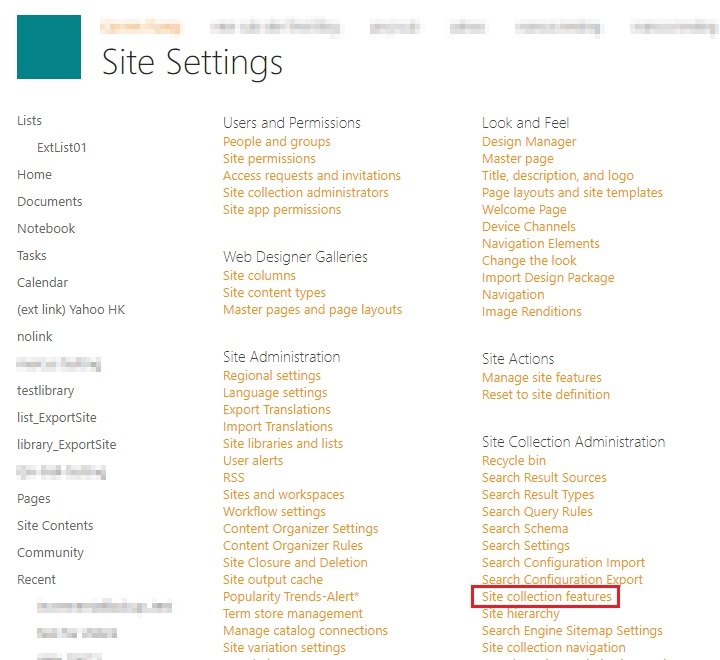Click Change the look link
Image resolution: width=720 pixels, height=660 pixels.
529,261
